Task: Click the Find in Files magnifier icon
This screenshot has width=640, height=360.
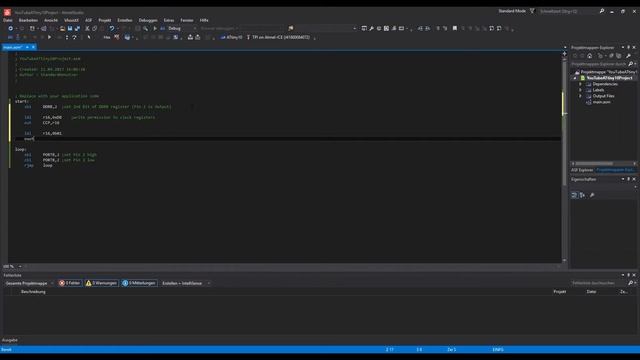Action: click(145, 29)
